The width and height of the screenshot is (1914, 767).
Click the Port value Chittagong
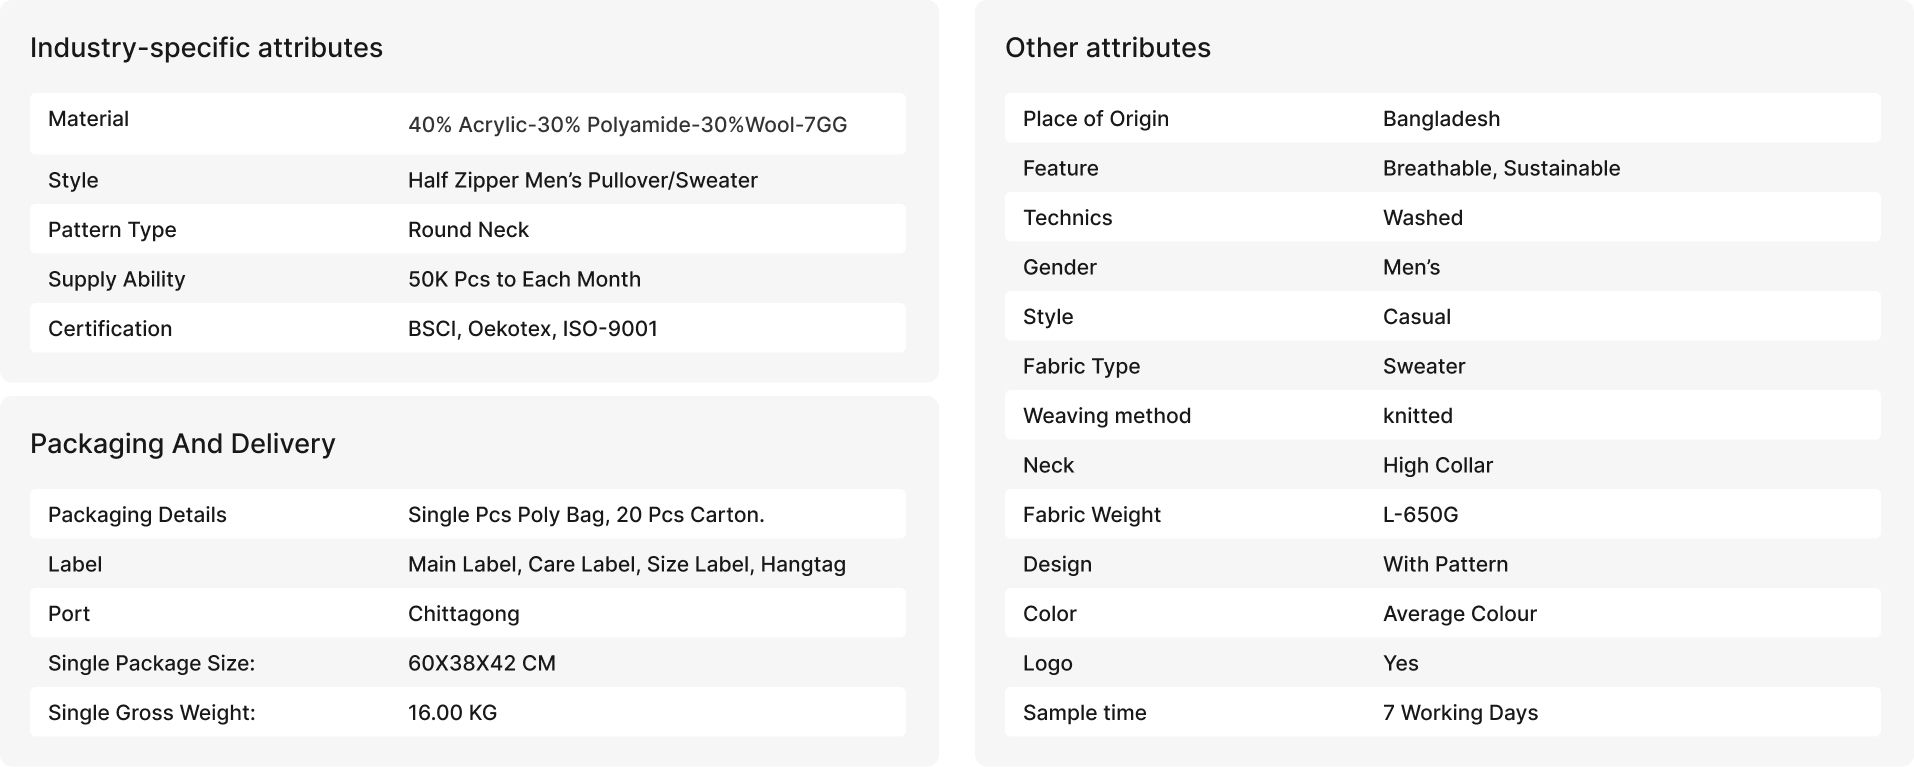pyautogui.click(x=464, y=614)
